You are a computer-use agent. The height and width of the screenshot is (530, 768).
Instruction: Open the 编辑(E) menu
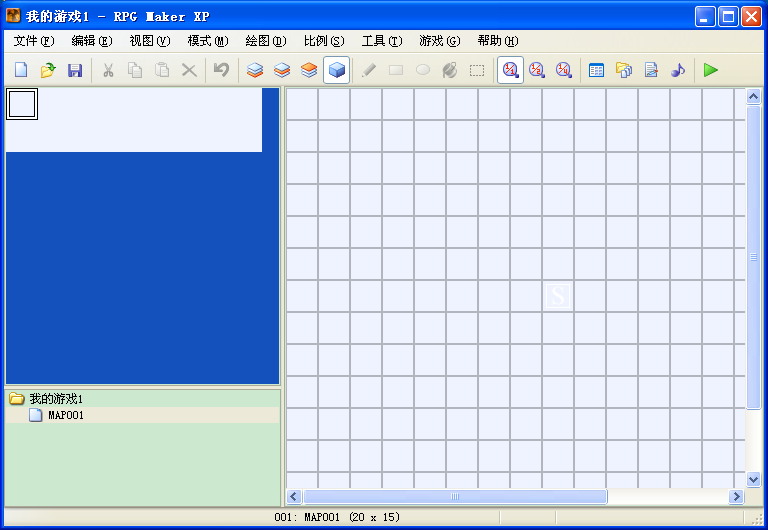tap(92, 41)
